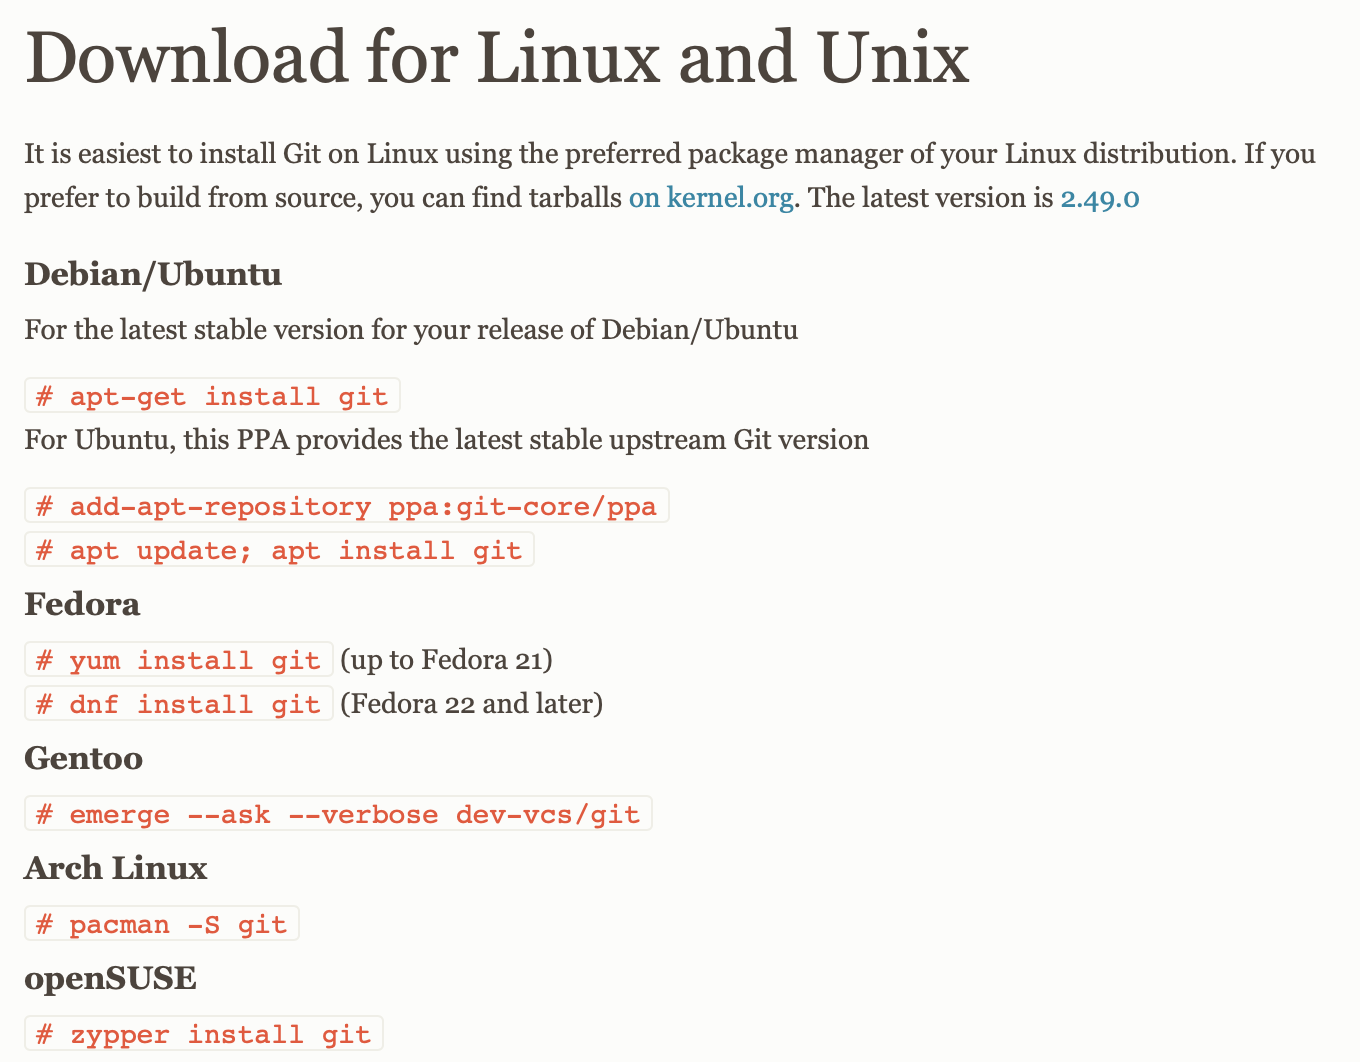1360x1062 pixels.
Task: Click the '(up to Fedora 21)' note
Action: (x=446, y=660)
